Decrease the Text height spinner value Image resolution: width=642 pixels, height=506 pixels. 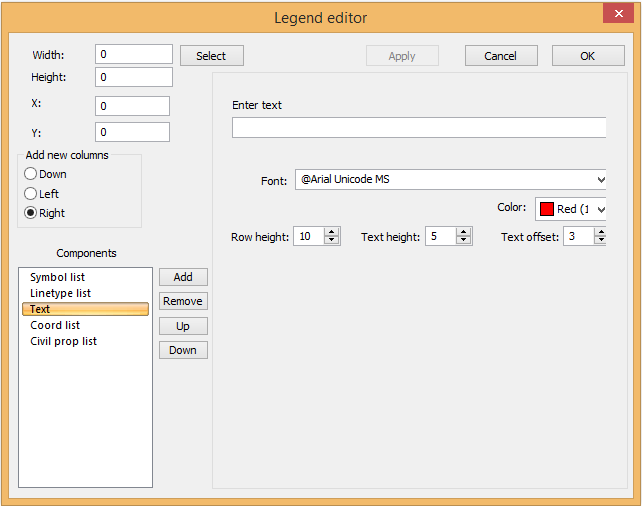463,241
